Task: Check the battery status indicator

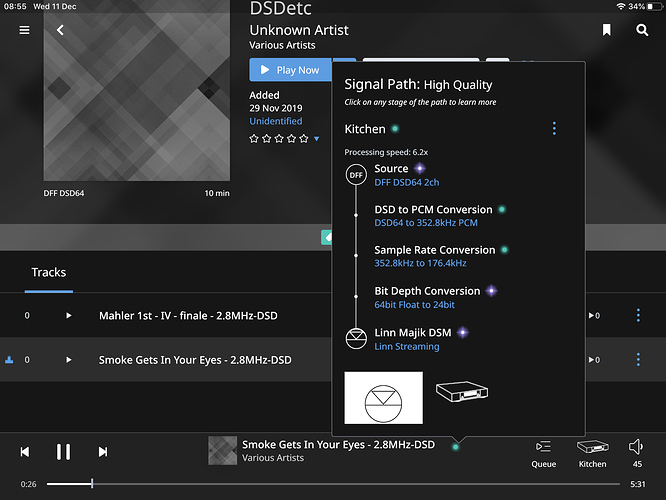Action: pyautogui.click(x=655, y=6)
